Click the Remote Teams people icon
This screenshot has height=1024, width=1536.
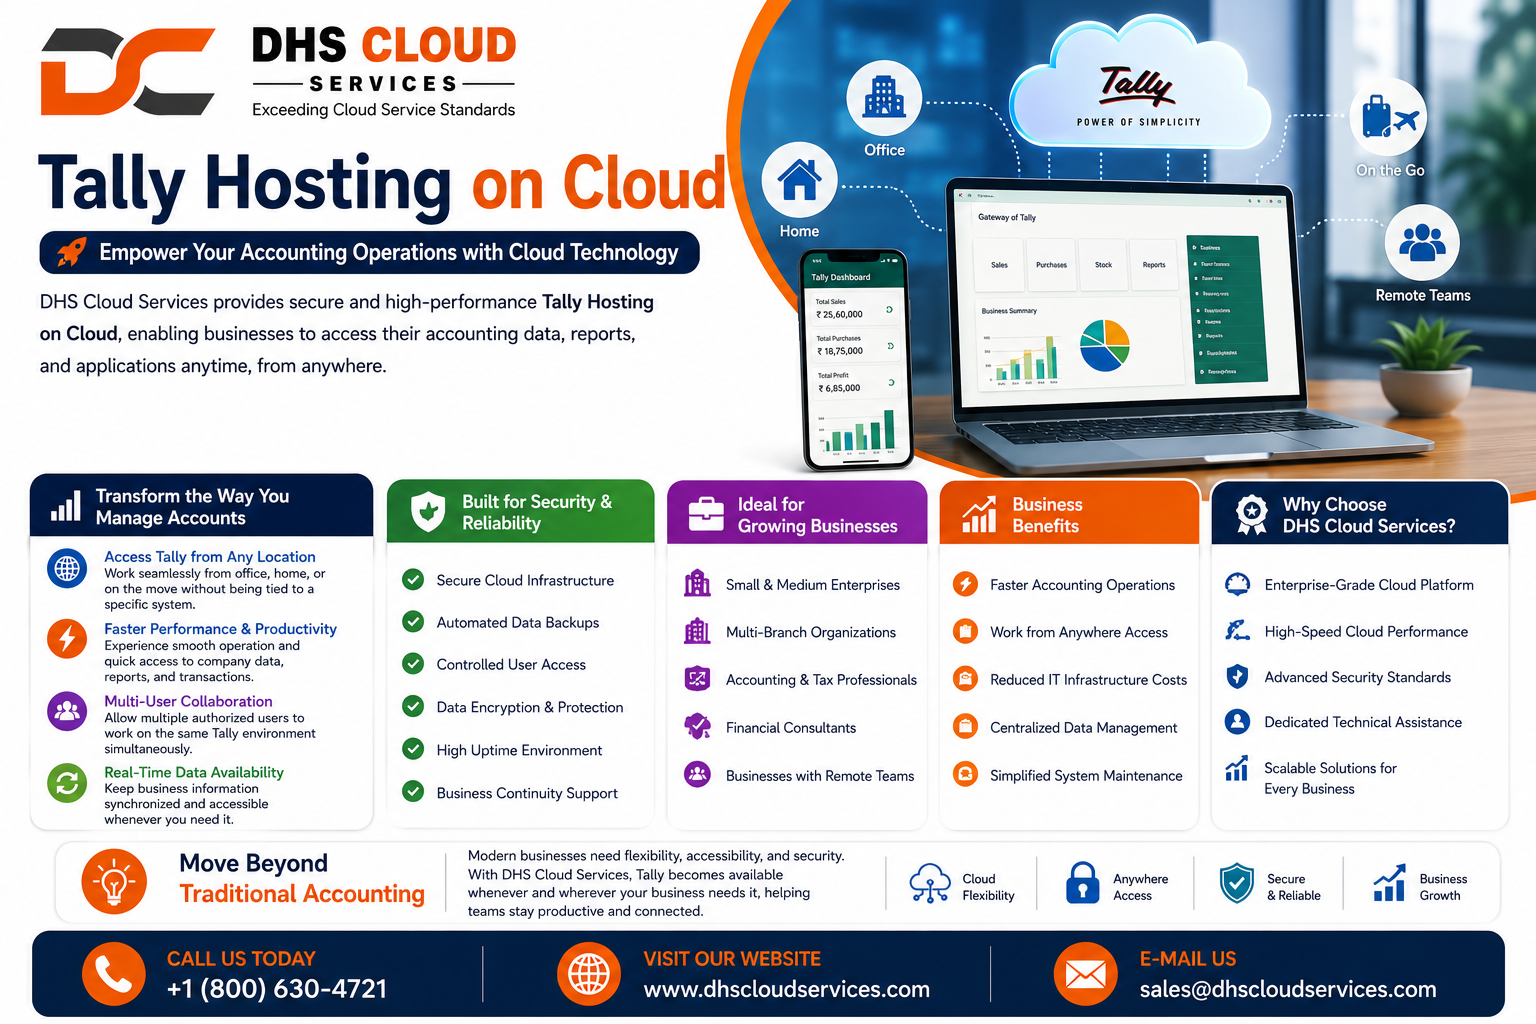(1422, 242)
